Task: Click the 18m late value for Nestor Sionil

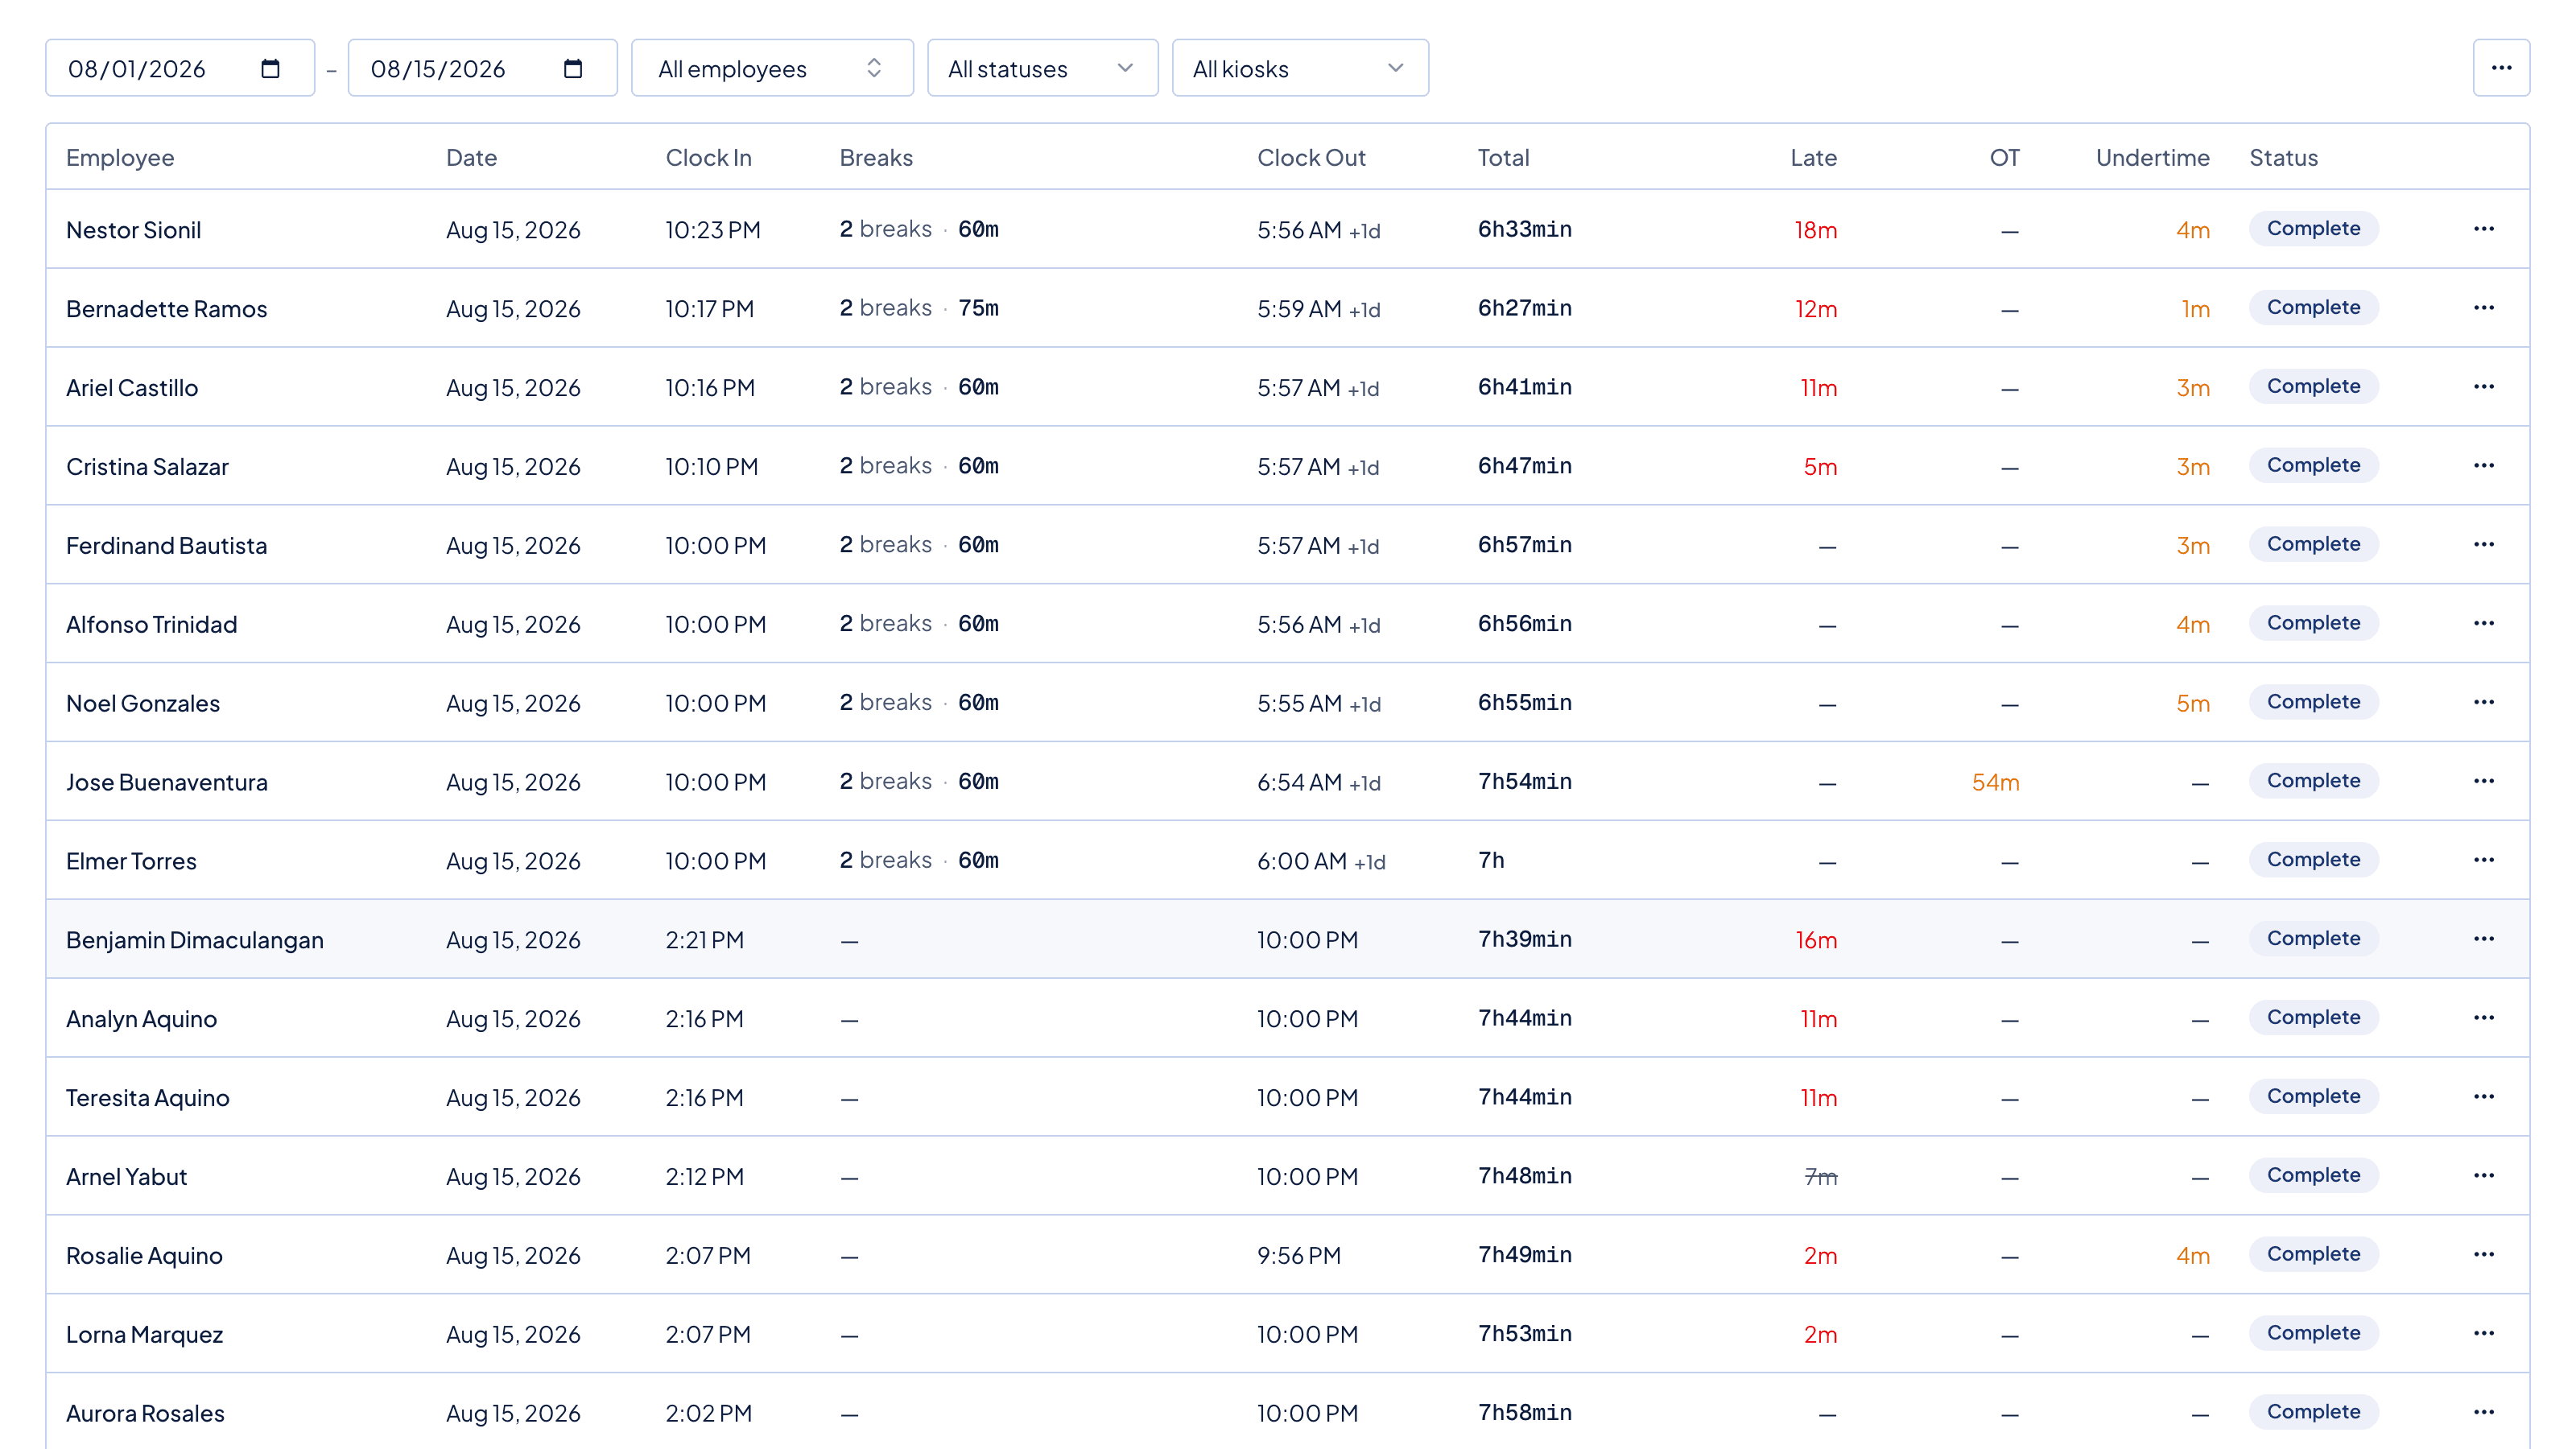Action: coord(1815,230)
